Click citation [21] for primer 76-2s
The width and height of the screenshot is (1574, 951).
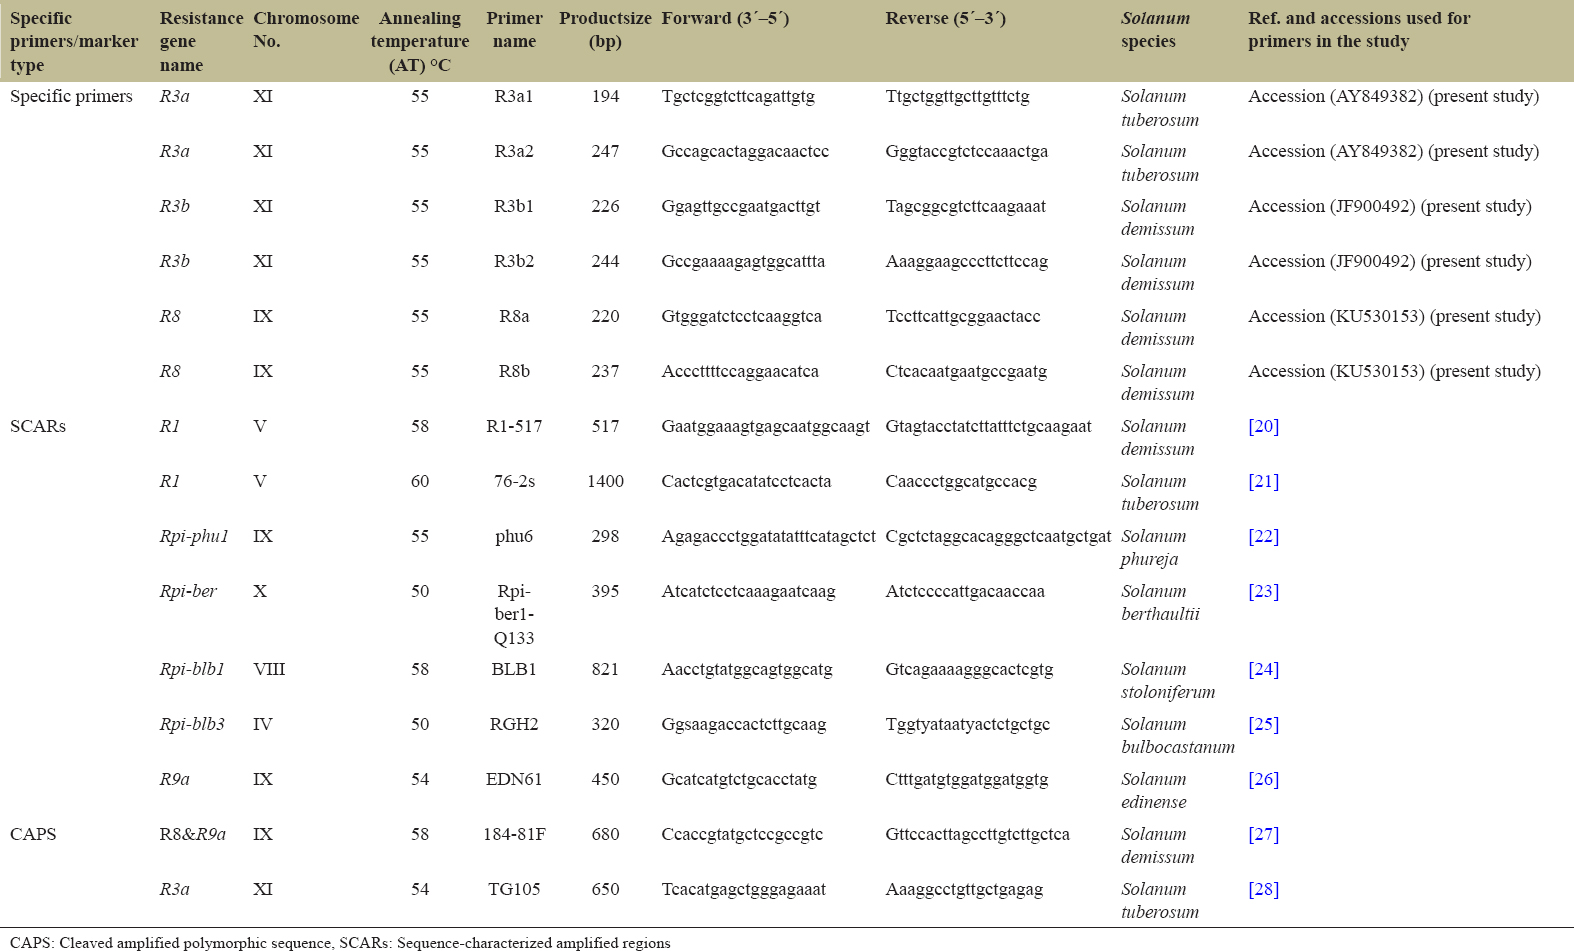[x=1263, y=481]
